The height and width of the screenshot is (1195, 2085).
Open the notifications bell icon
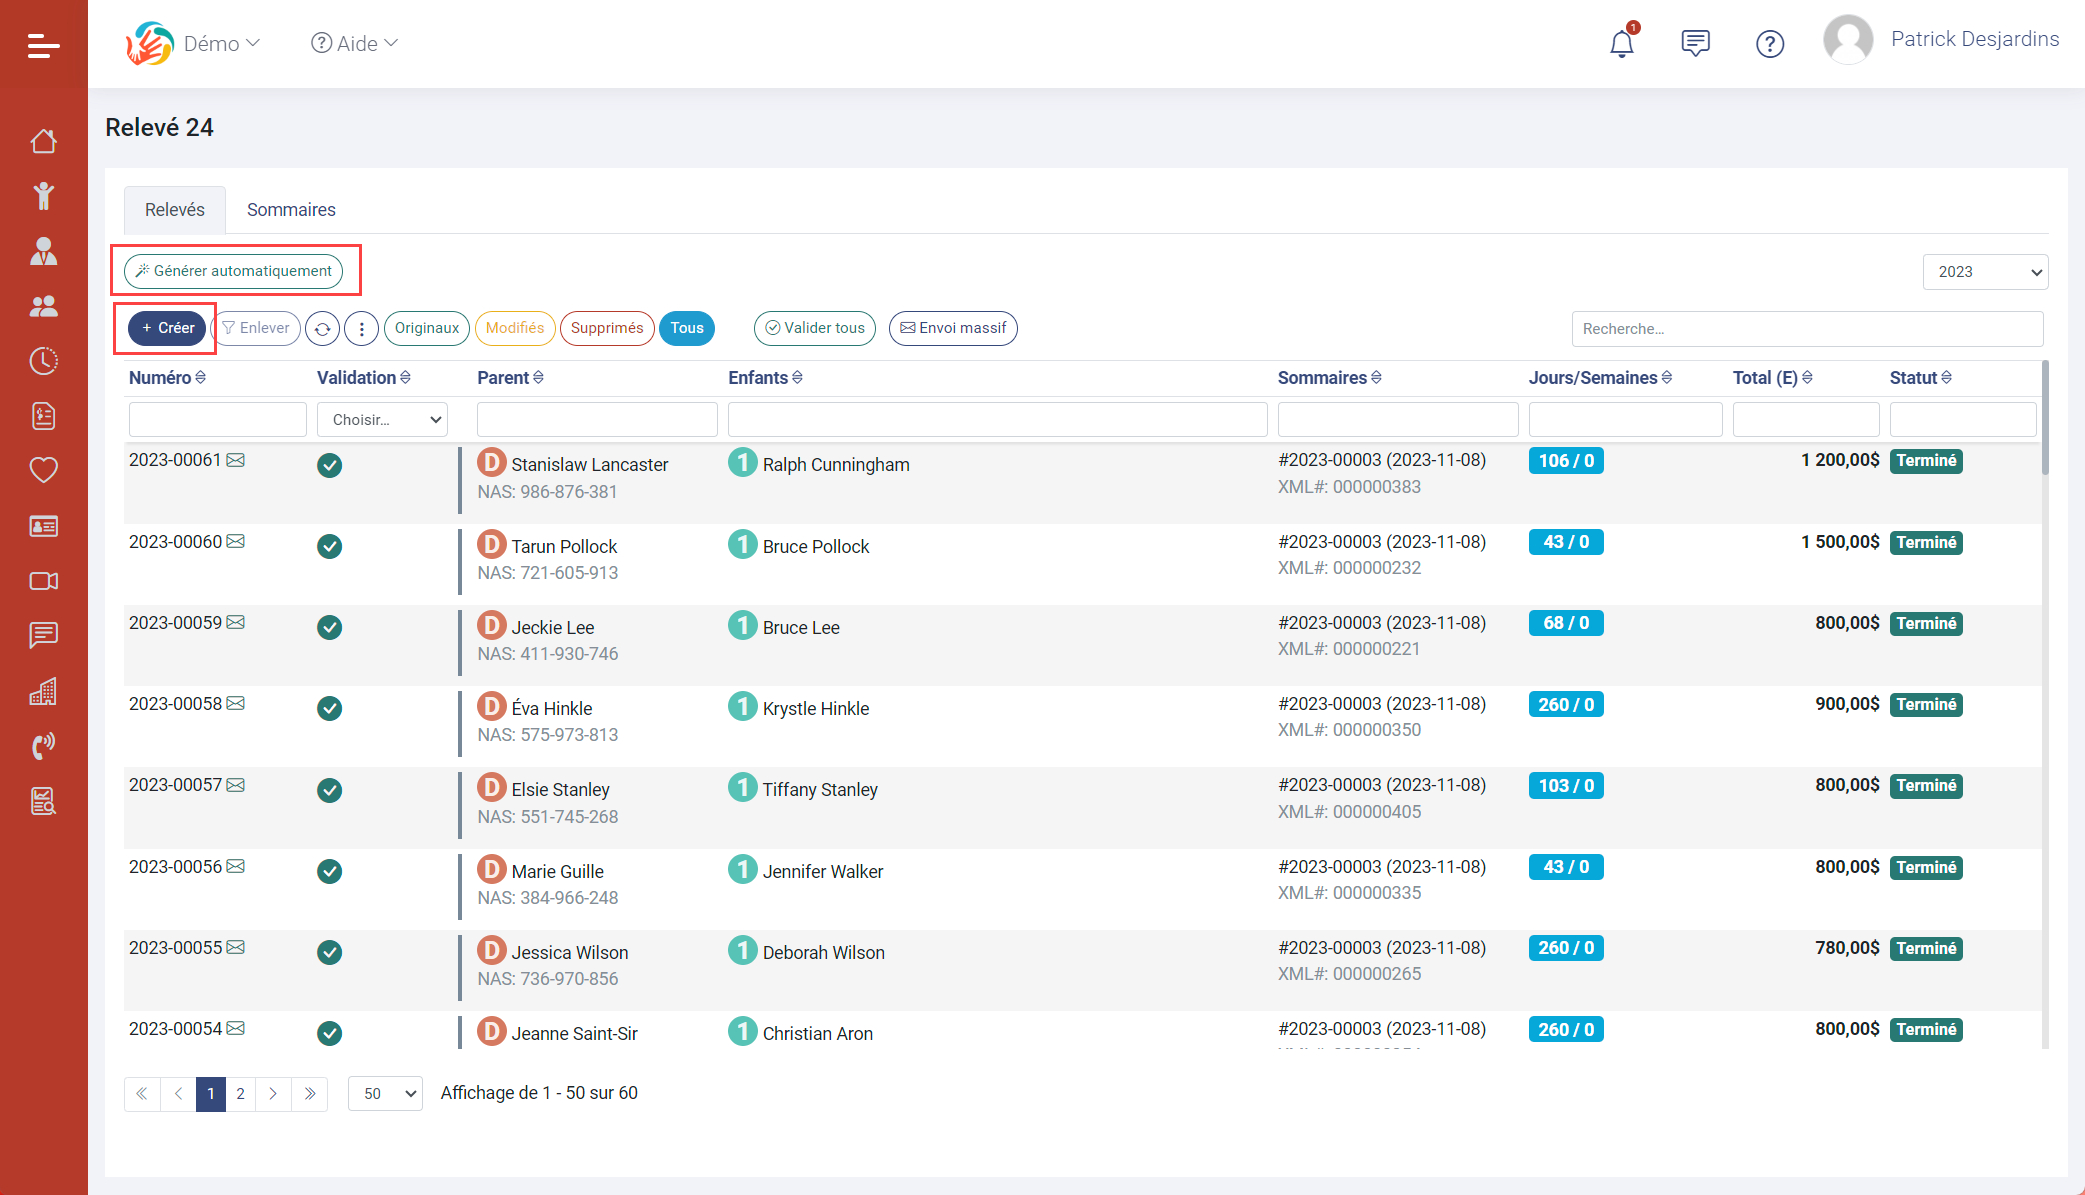tap(1621, 44)
